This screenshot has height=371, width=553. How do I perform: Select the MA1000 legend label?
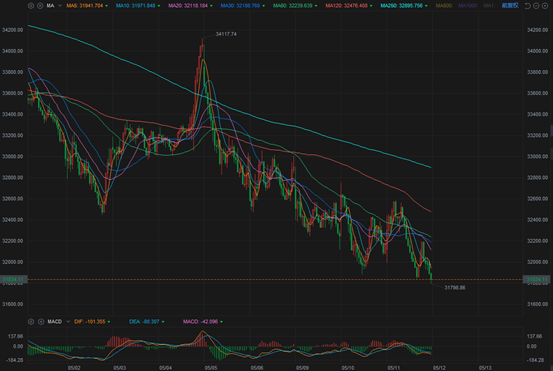(x=467, y=6)
